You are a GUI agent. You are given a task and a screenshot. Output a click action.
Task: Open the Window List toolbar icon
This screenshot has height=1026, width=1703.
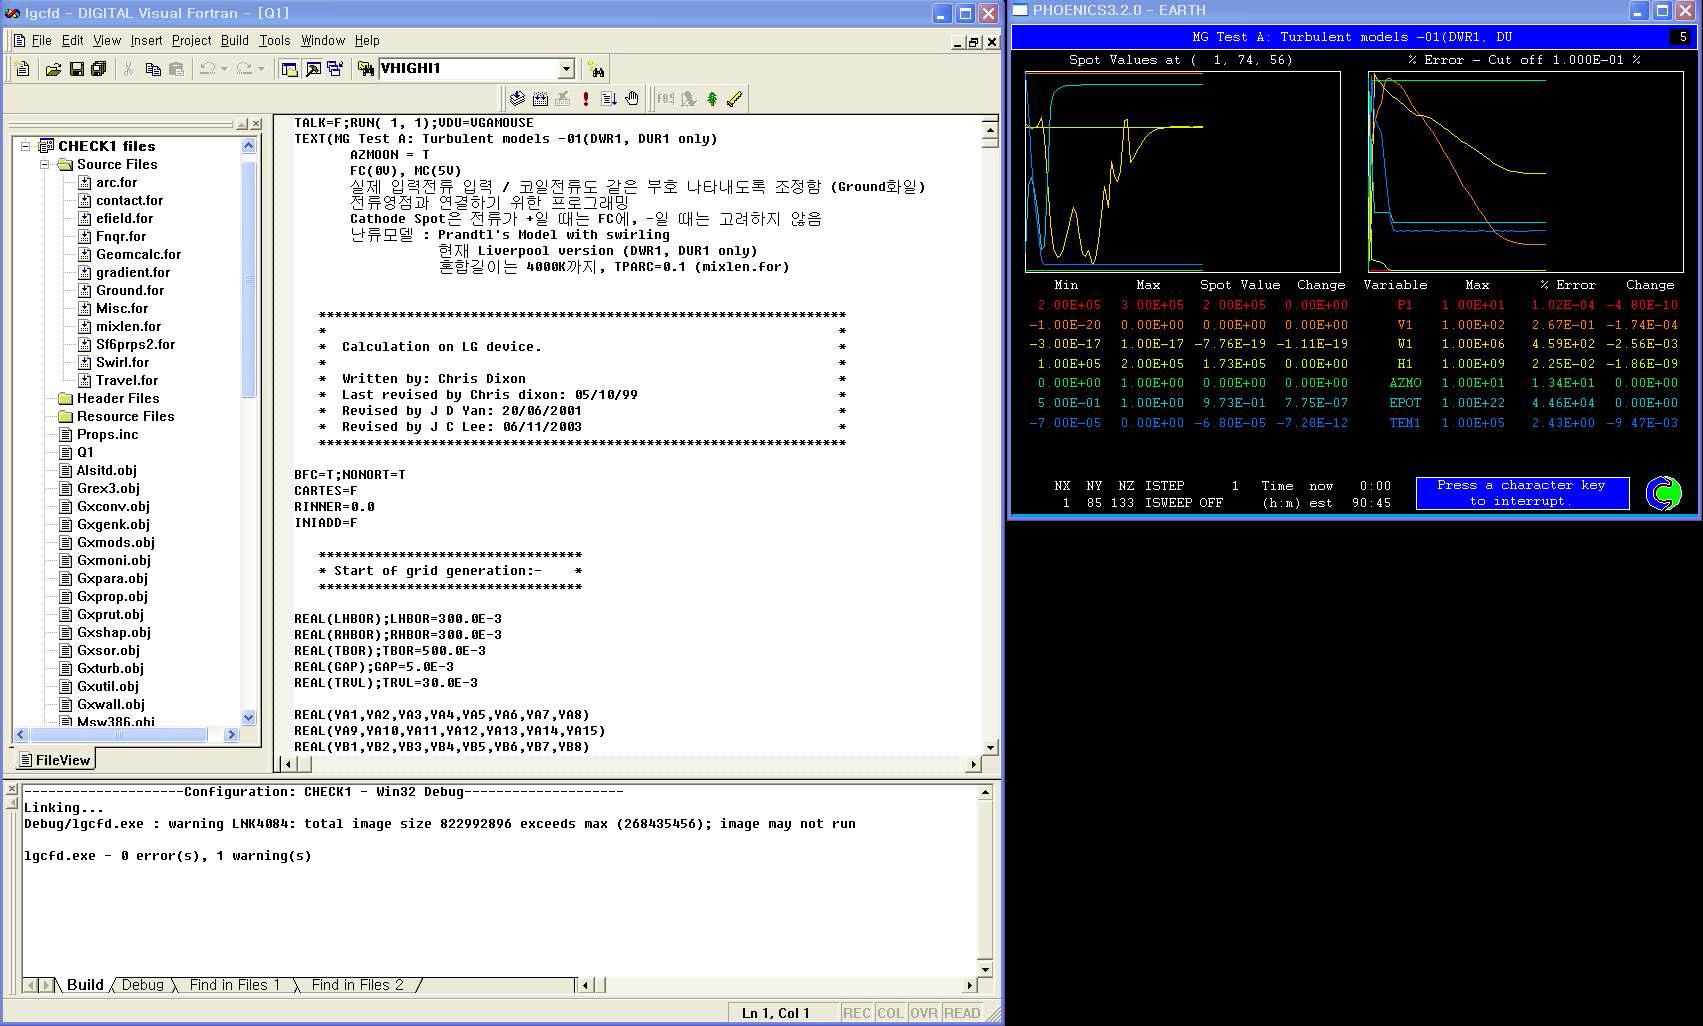(x=335, y=69)
